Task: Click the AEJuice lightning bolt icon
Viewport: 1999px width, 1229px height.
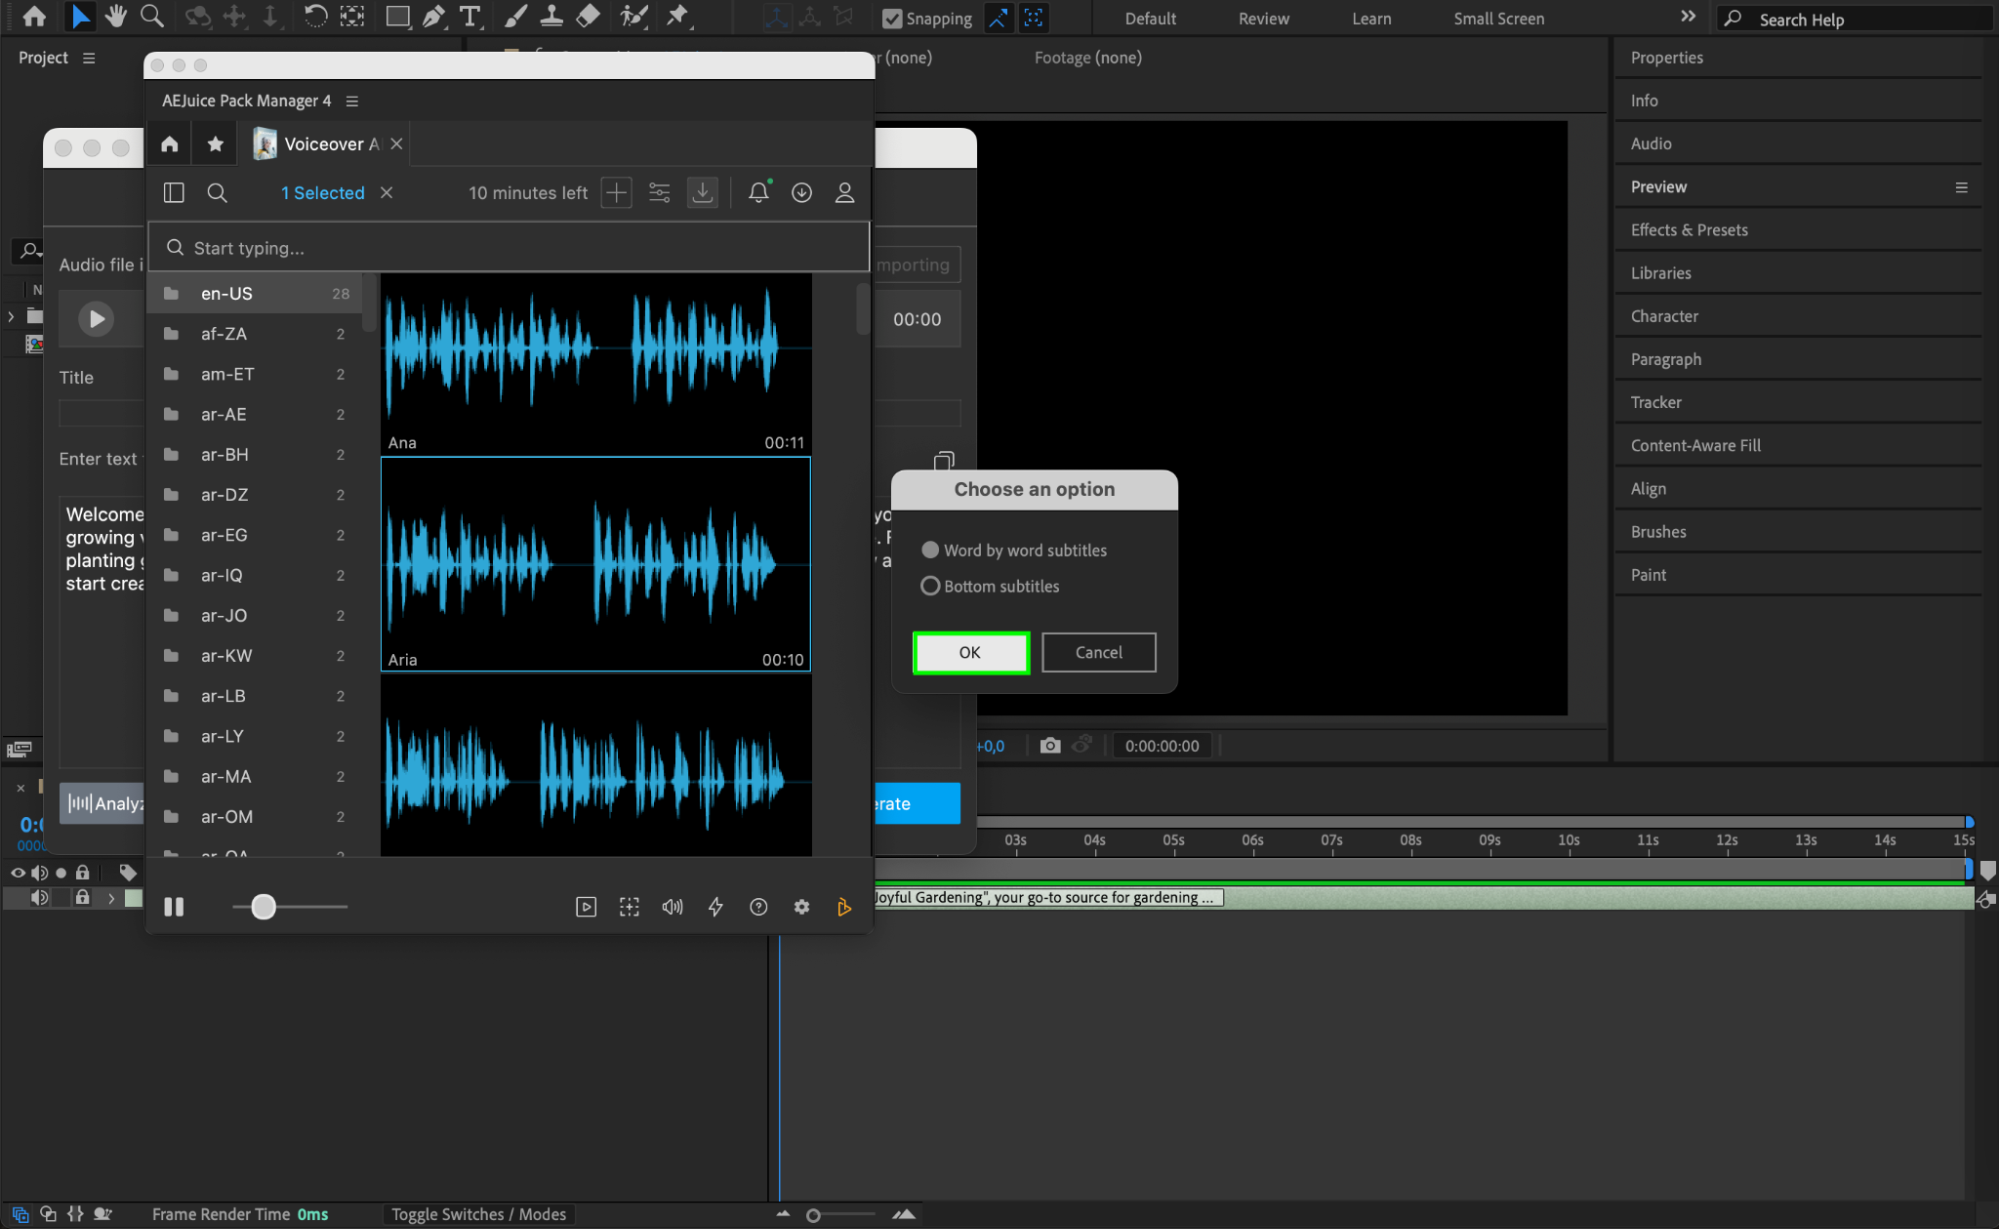Action: click(716, 907)
